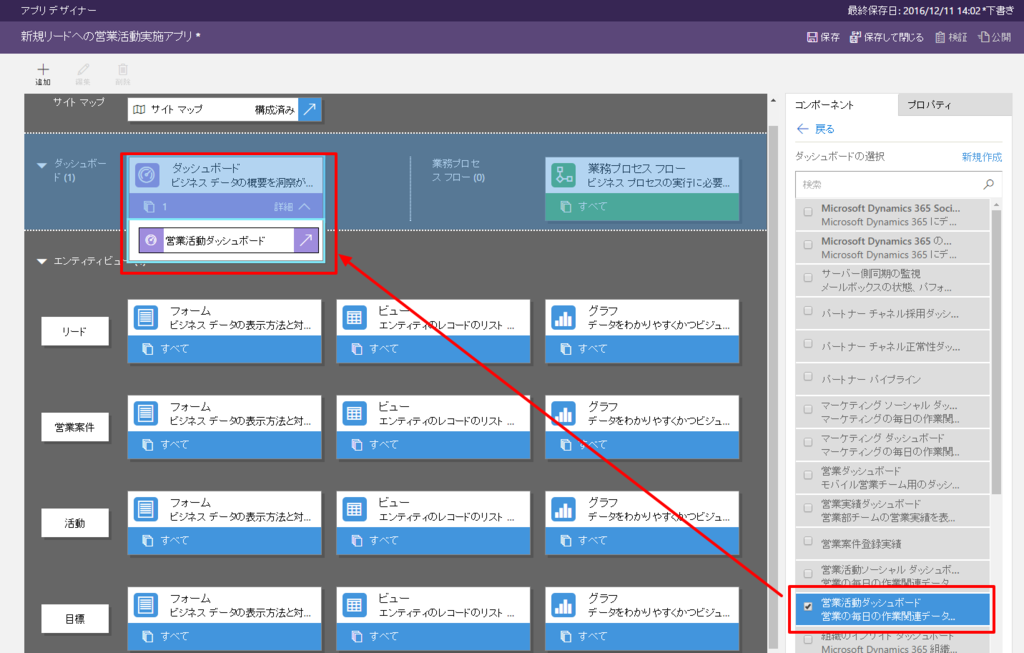Click the 新規作成 link
Viewport: 1024px width, 653px height.
(982, 157)
